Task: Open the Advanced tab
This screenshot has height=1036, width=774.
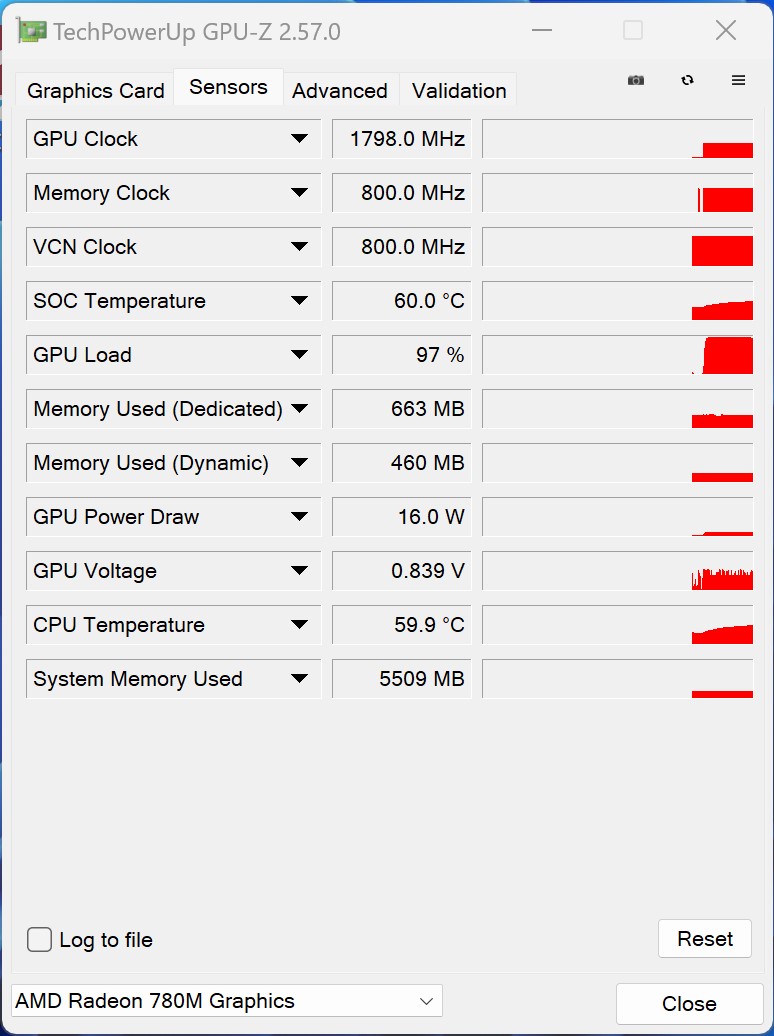Action: pyautogui.click(x=340, y=91)
